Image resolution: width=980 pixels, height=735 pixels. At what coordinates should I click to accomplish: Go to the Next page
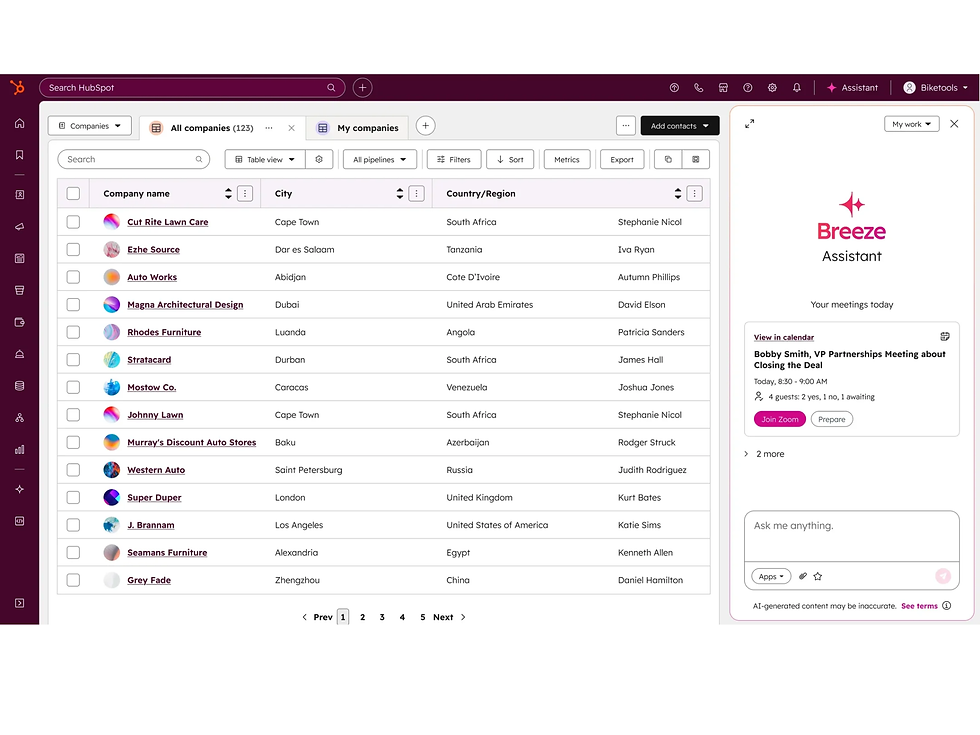click(449, 617)
